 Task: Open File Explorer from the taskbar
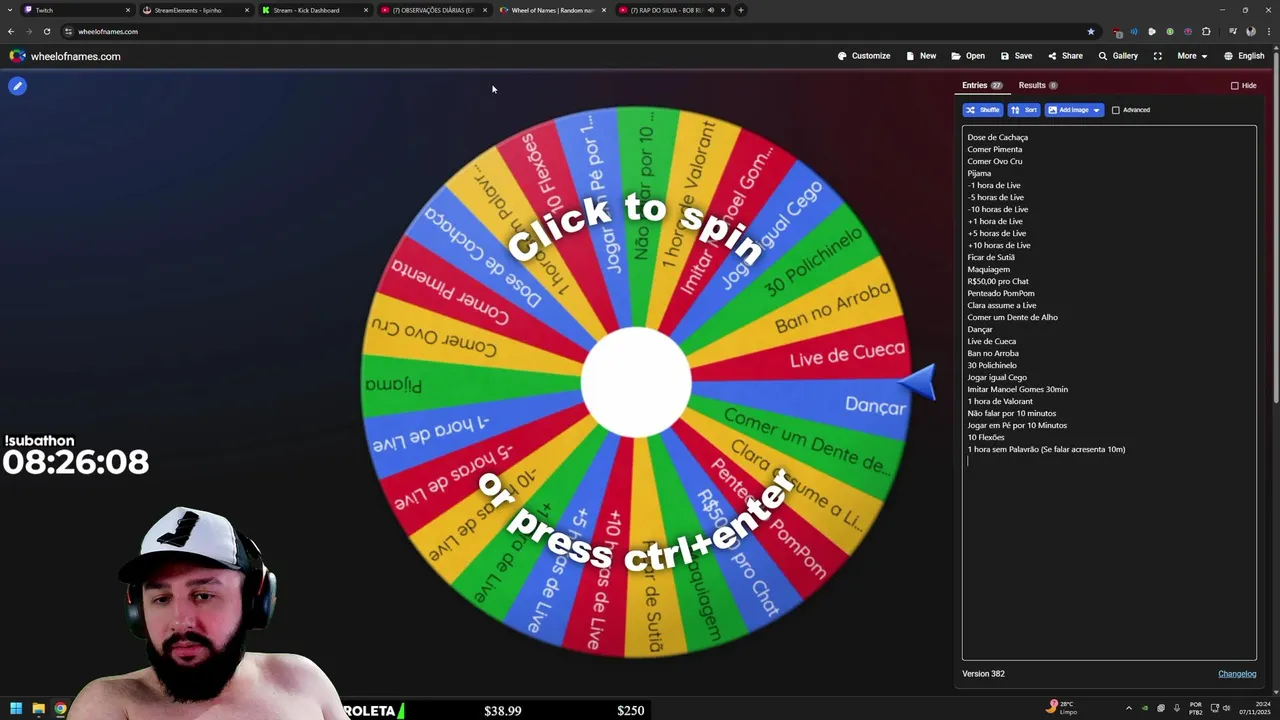(x=38, y=709)
